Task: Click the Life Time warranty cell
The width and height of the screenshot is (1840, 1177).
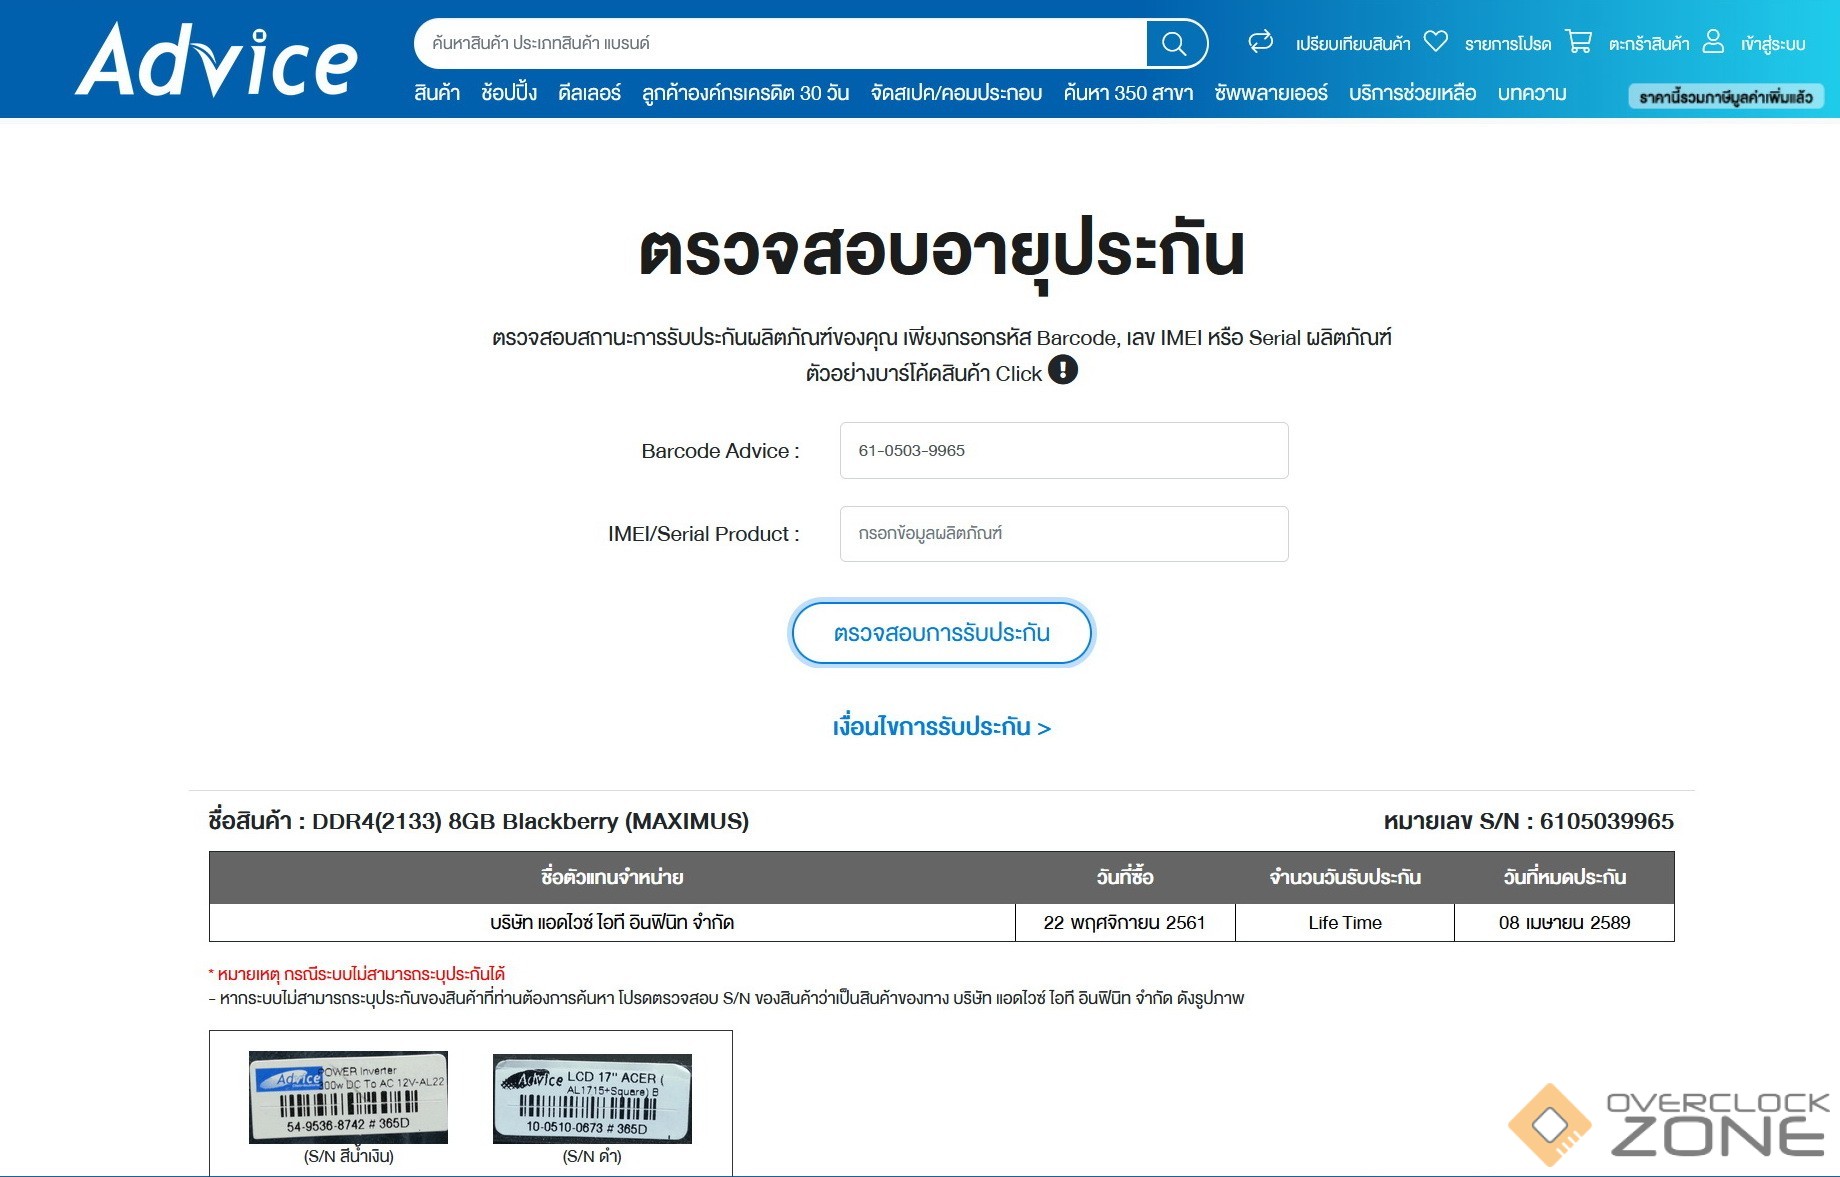Action: (1345, 922)
